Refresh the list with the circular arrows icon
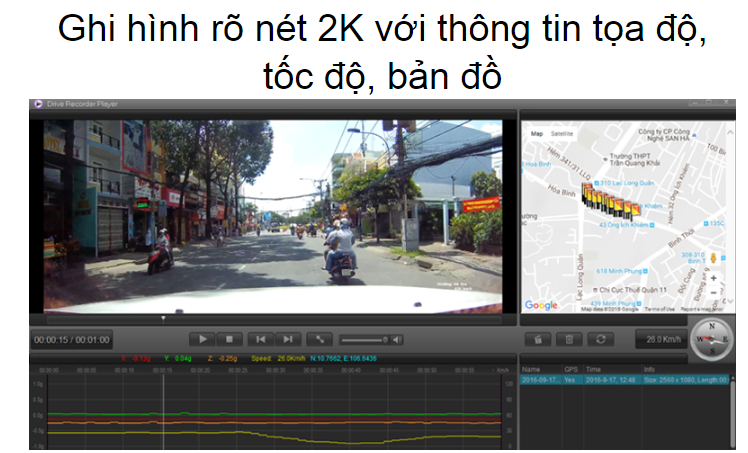748x453 pixels. point(601,340)
